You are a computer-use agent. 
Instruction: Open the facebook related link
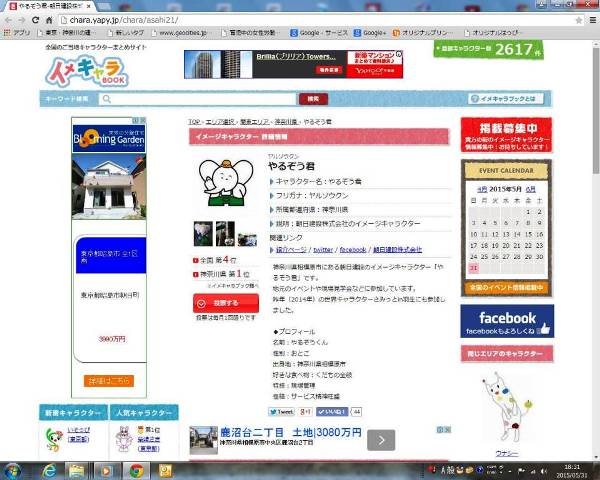pyautogui.click(x=353, y=250)
